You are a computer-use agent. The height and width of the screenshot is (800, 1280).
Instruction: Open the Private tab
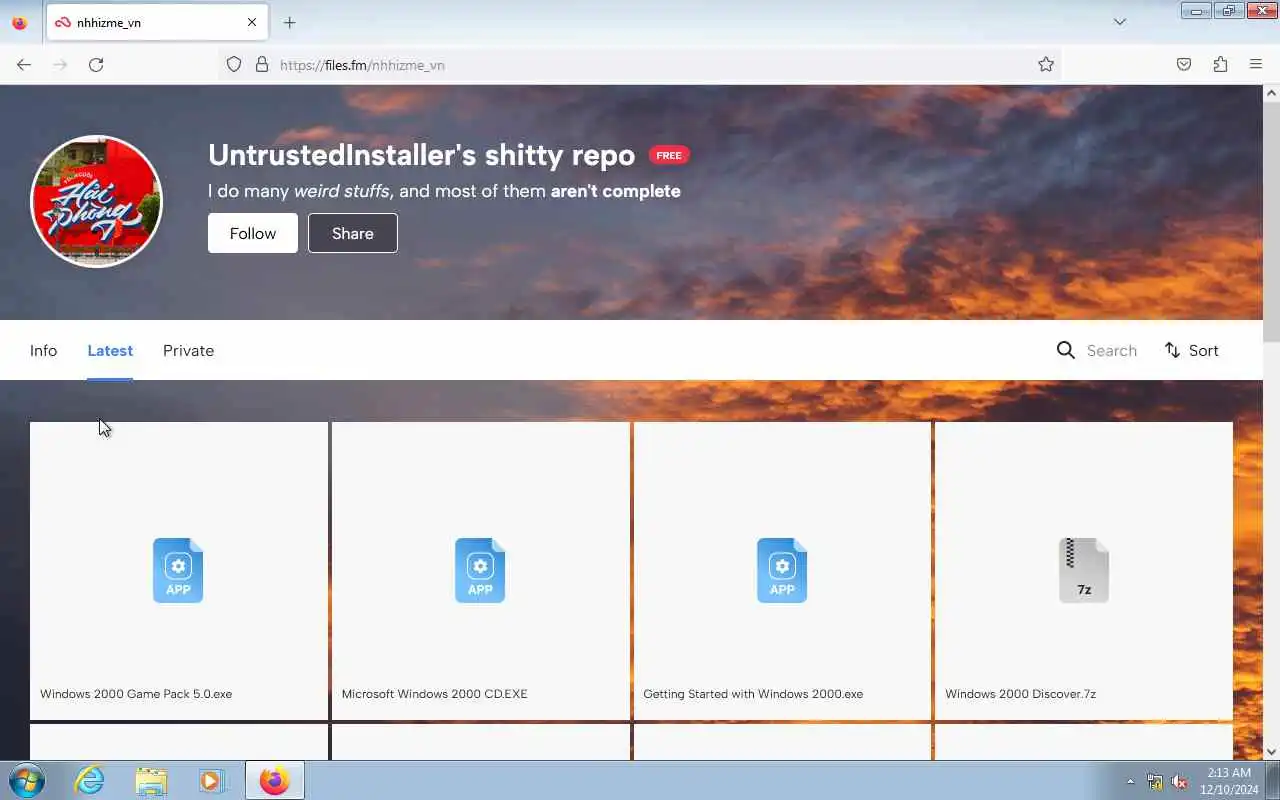pos(188,351)
